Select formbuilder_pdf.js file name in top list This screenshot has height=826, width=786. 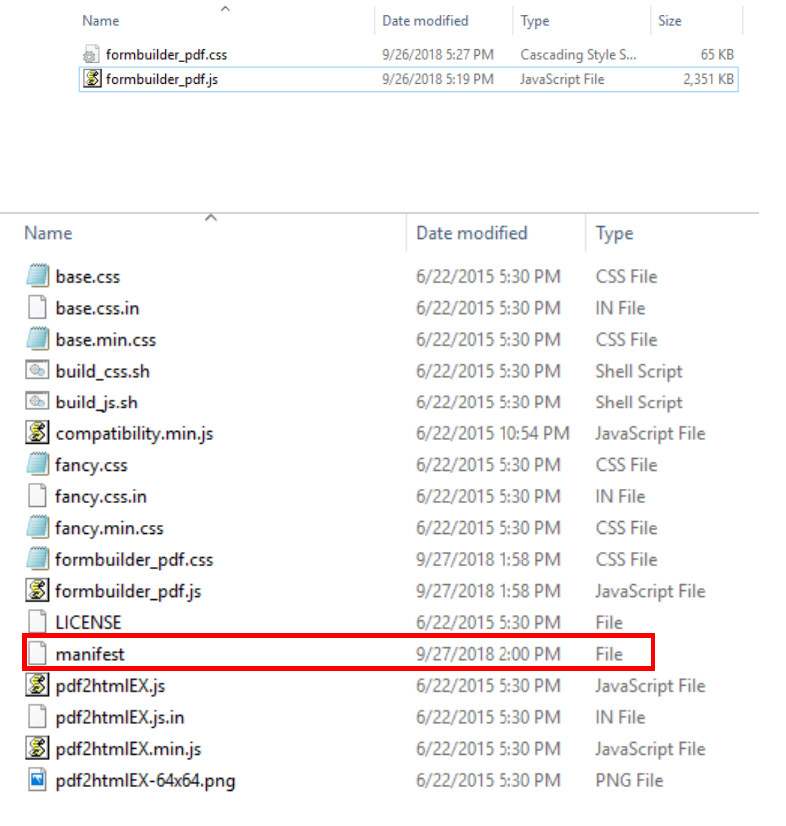[162, 79]
